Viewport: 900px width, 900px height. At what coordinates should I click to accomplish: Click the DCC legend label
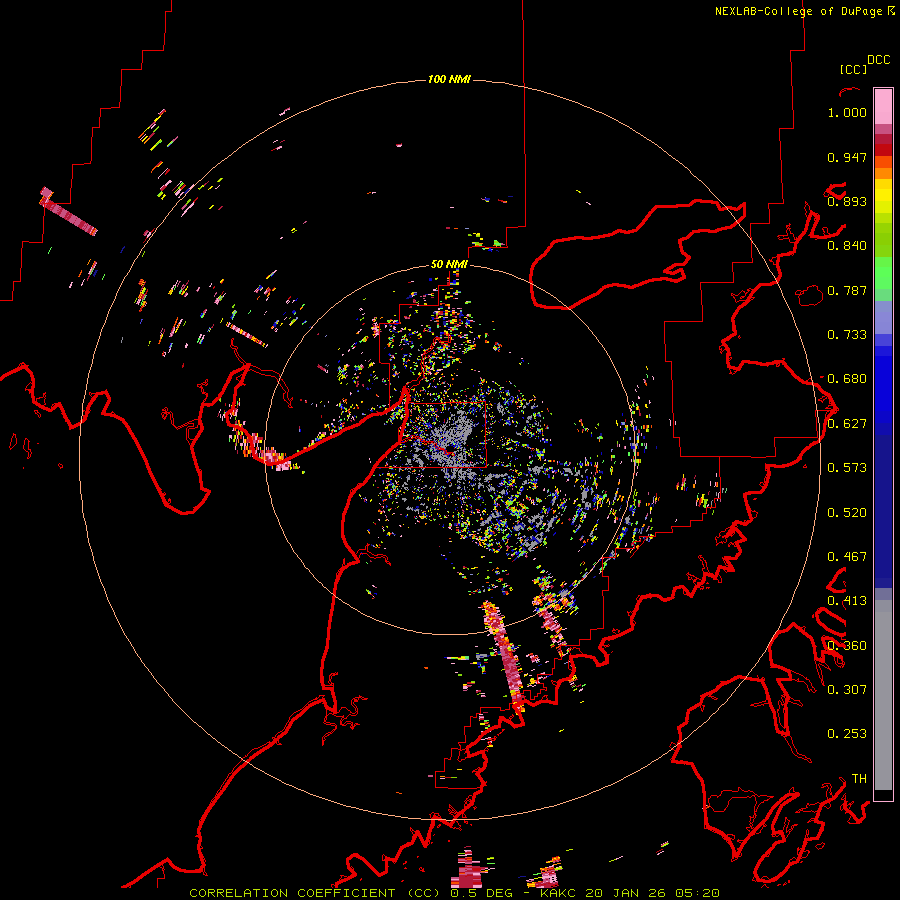tap(878, 60)
